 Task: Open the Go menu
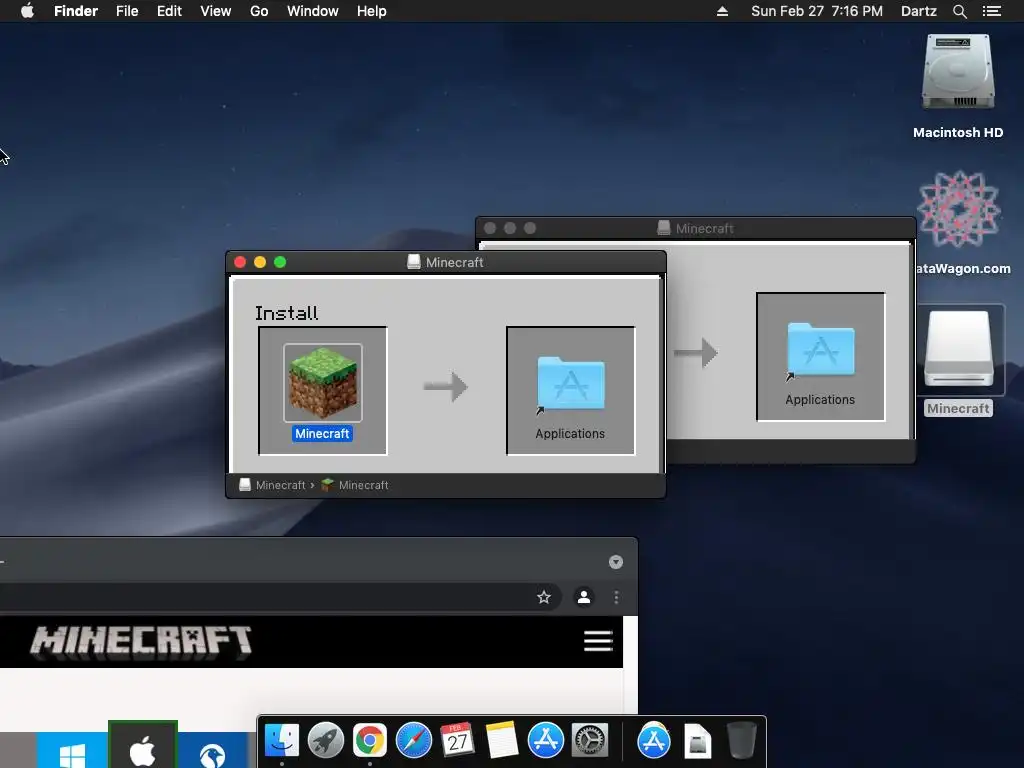(x=259, y=11)
